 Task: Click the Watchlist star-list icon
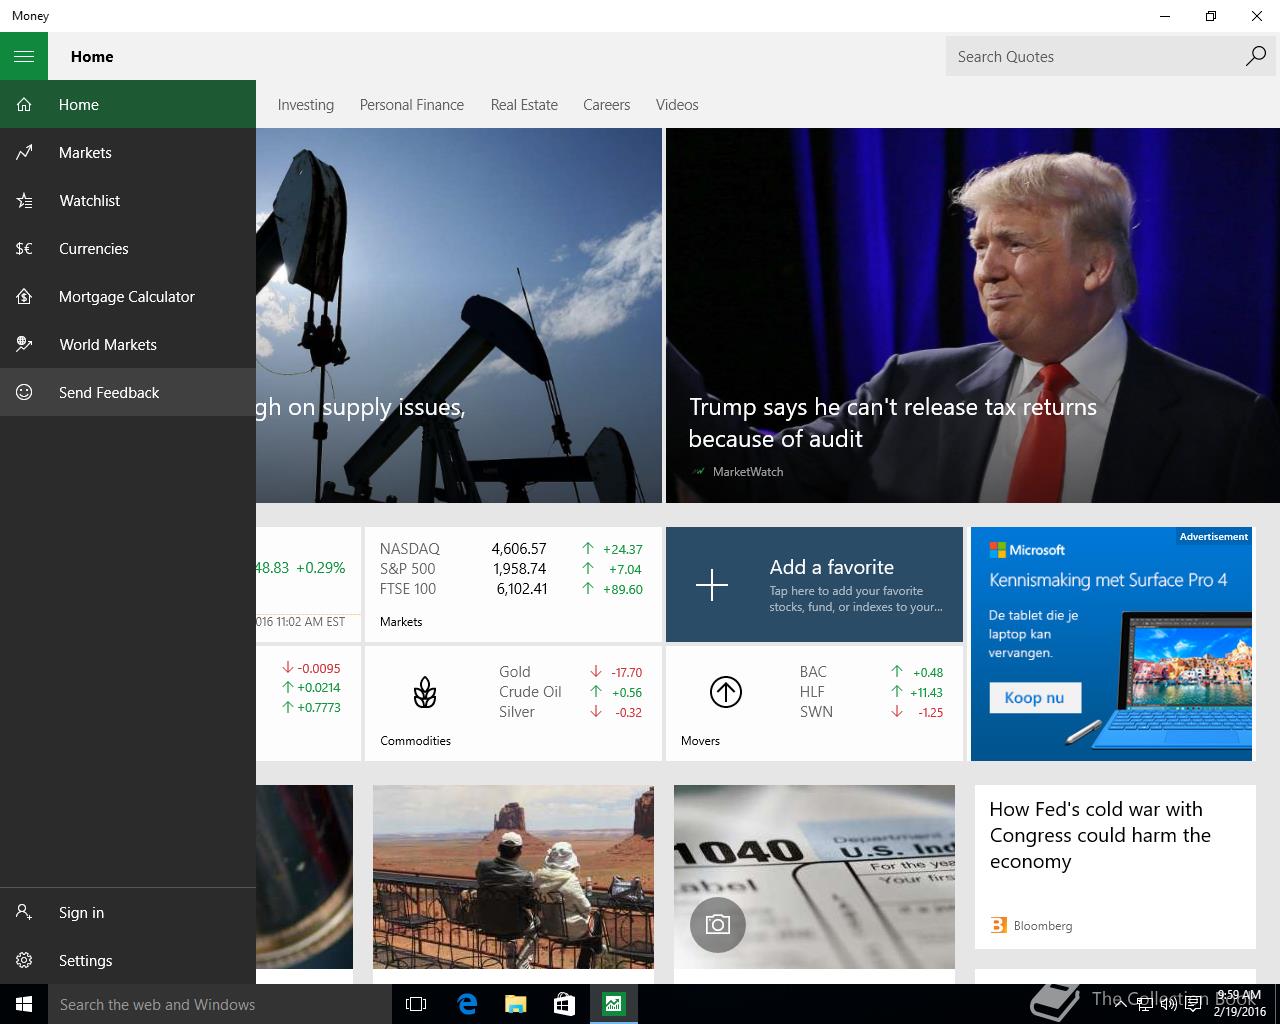24,200
